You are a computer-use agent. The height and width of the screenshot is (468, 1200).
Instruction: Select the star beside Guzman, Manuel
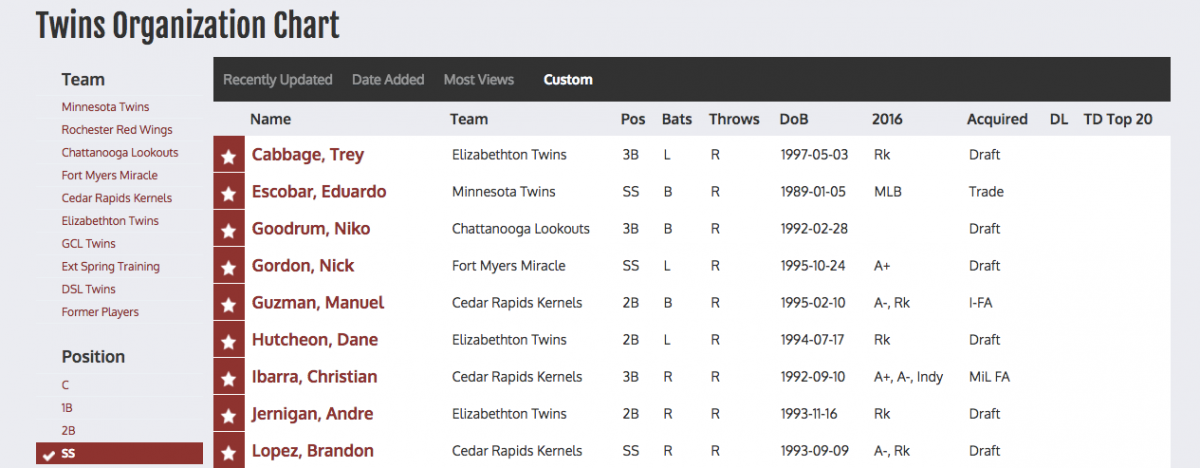click(x=229, y=304)
